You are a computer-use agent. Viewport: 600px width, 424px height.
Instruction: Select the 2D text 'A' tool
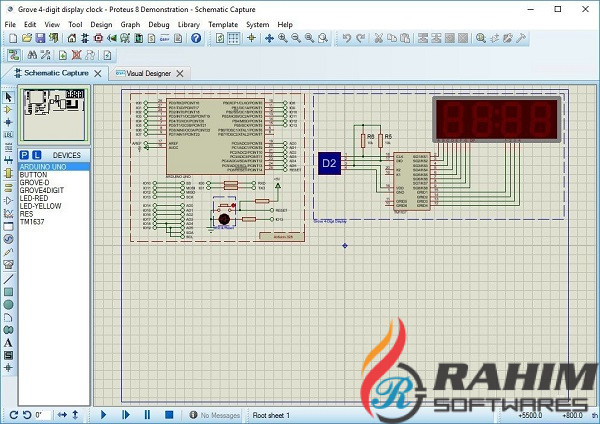coord(8,342)
